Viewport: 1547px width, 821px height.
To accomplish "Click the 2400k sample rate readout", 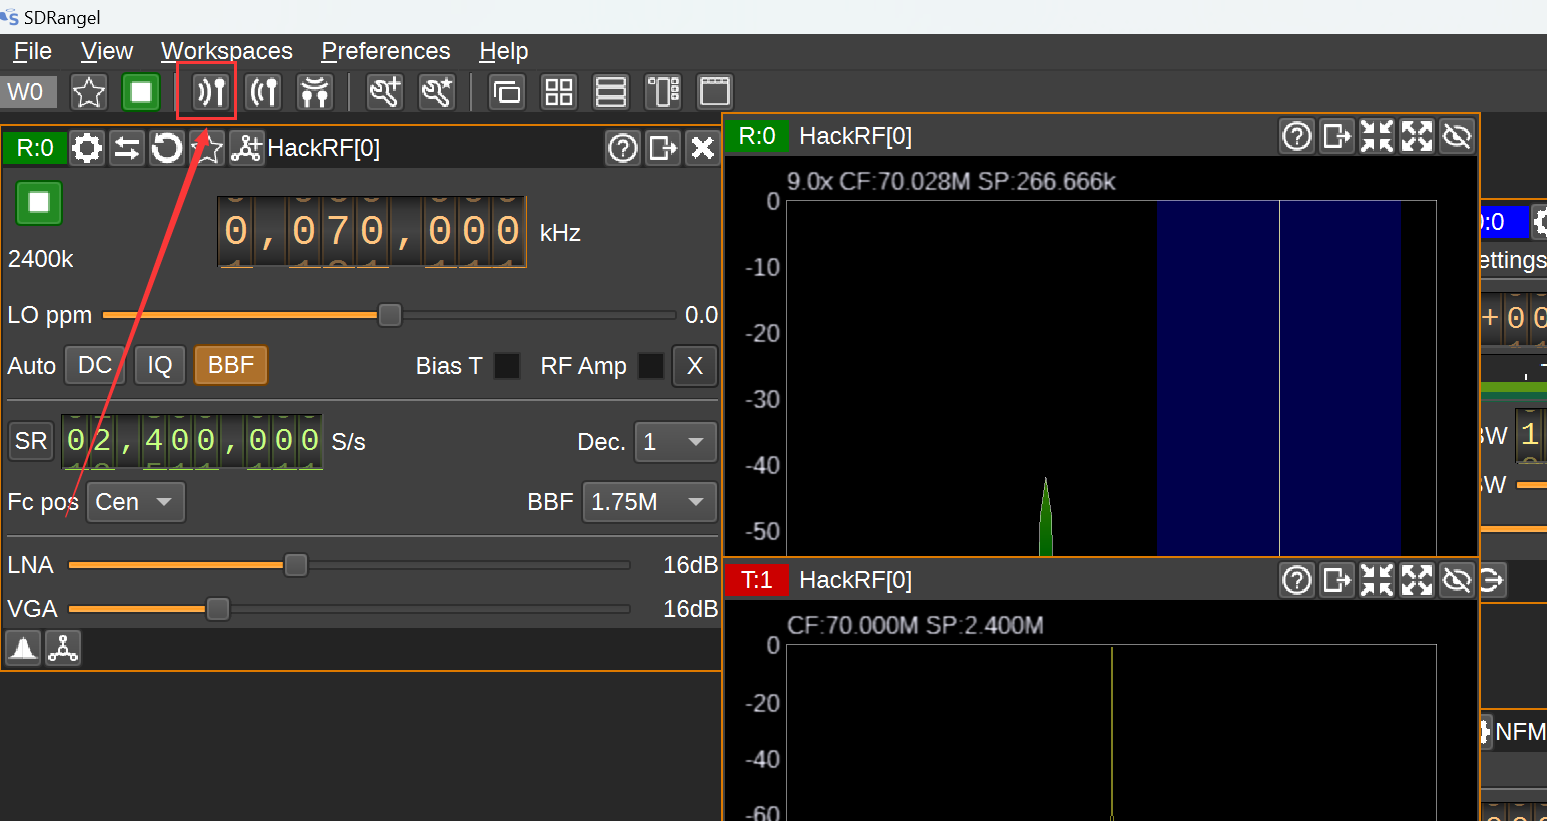I will pos(41,259).
